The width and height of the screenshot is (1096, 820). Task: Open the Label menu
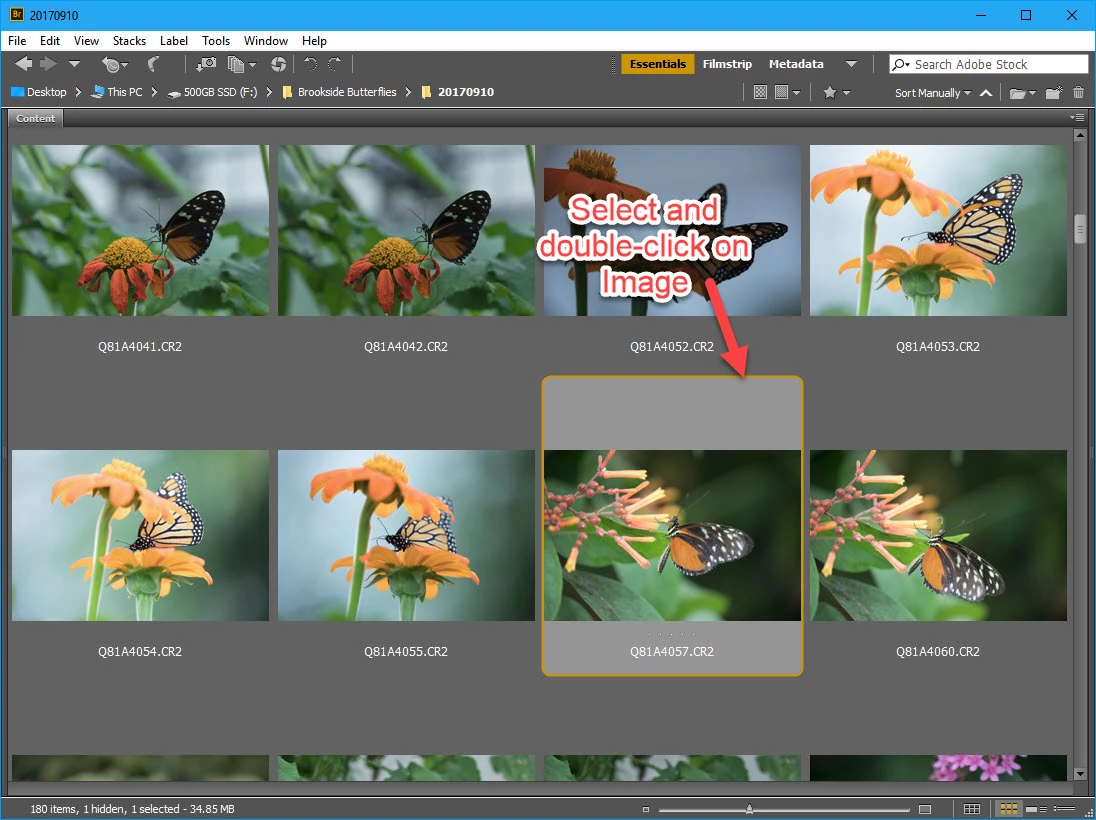tap(174, 41)
